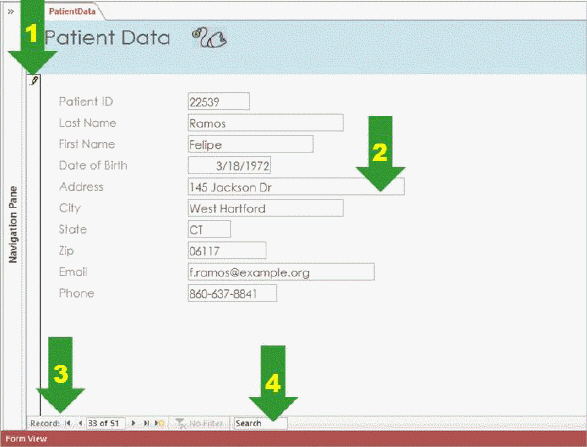Click the pencil record selector icon
This screenshot has width=587, height=447.
tap(34, 80)
